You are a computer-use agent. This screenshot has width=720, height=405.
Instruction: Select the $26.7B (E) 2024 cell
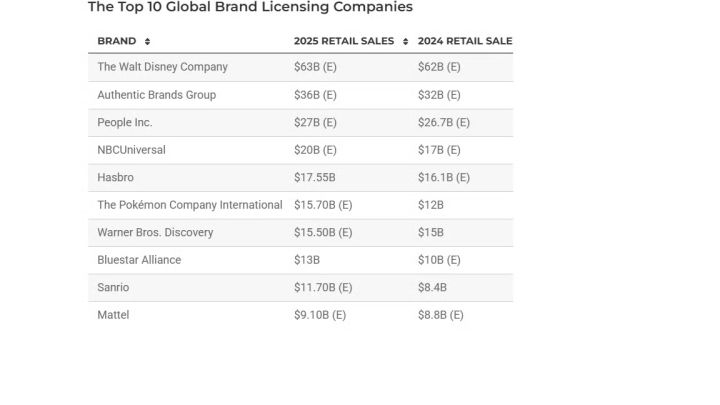[444, 123]
